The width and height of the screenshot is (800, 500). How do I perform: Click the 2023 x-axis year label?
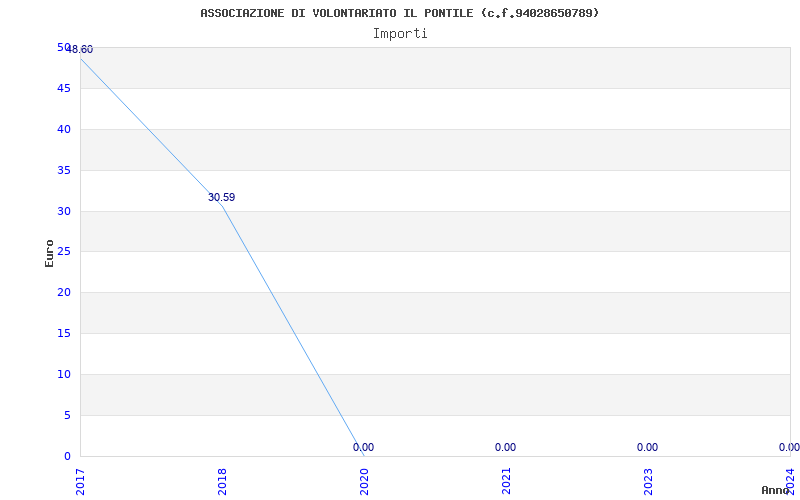pos(647,482)
